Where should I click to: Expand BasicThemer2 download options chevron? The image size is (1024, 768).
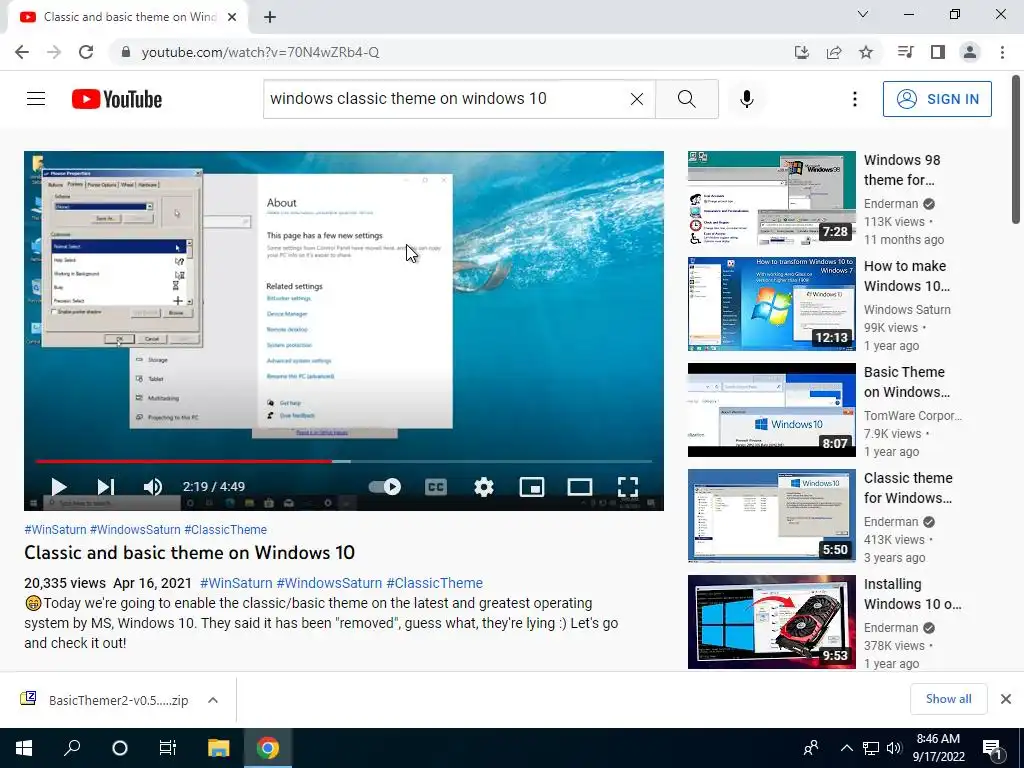(x=213, y=700)
